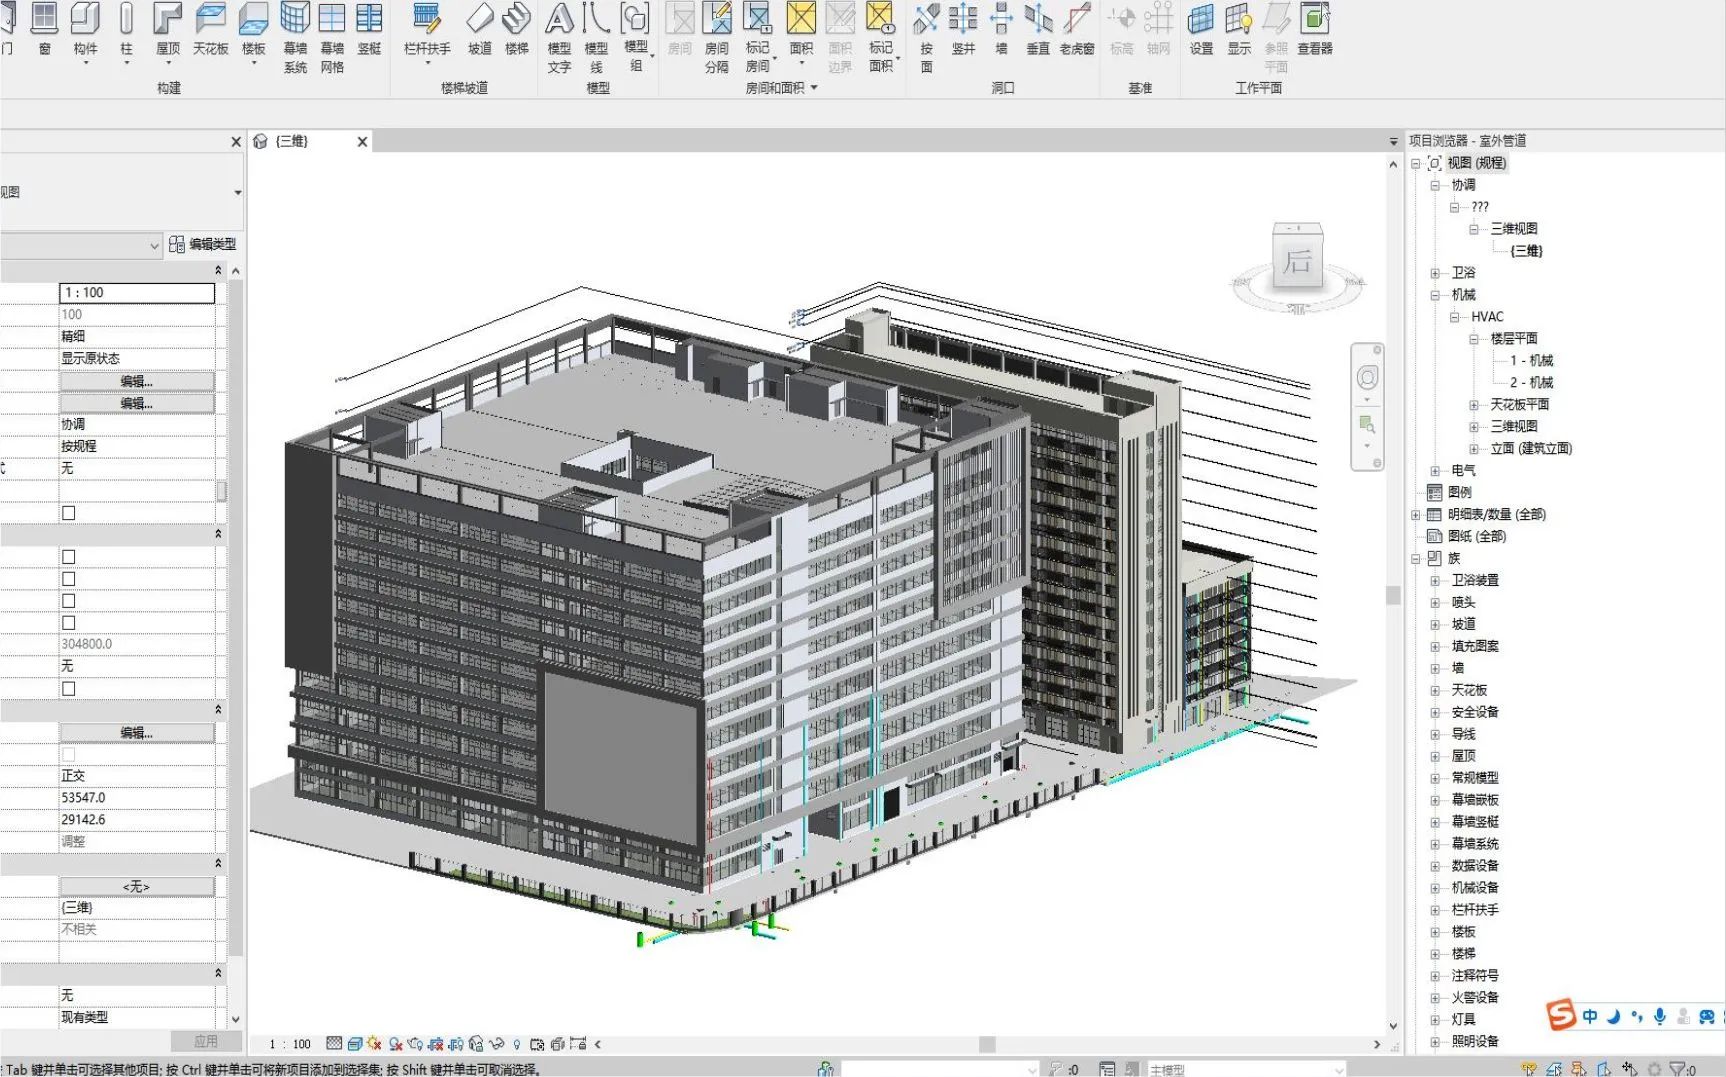
Task: Click the 编辑类型 button
Action: pos(203,244)
